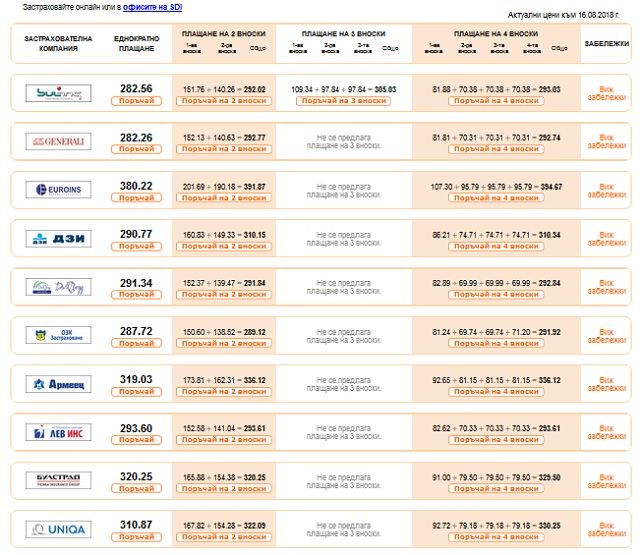
Task: View notes for the ЛЕВ ИНС row
Action: (607, 432)
